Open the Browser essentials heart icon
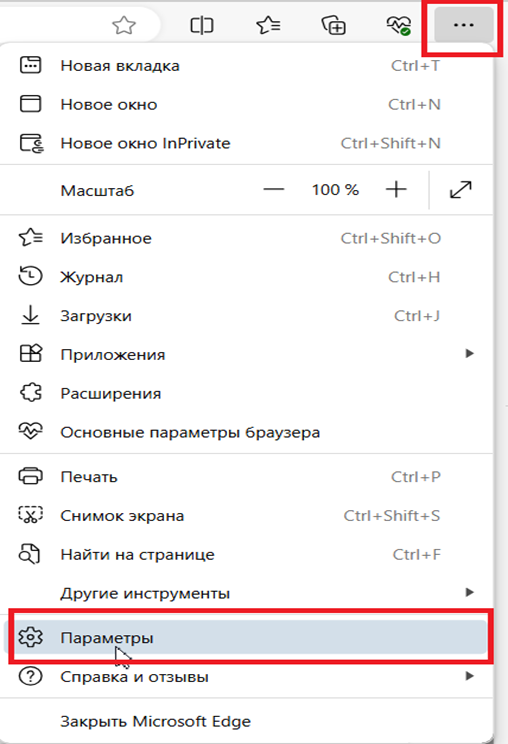Viewport: 508px width, 744px height. click(x=398, y=25)
